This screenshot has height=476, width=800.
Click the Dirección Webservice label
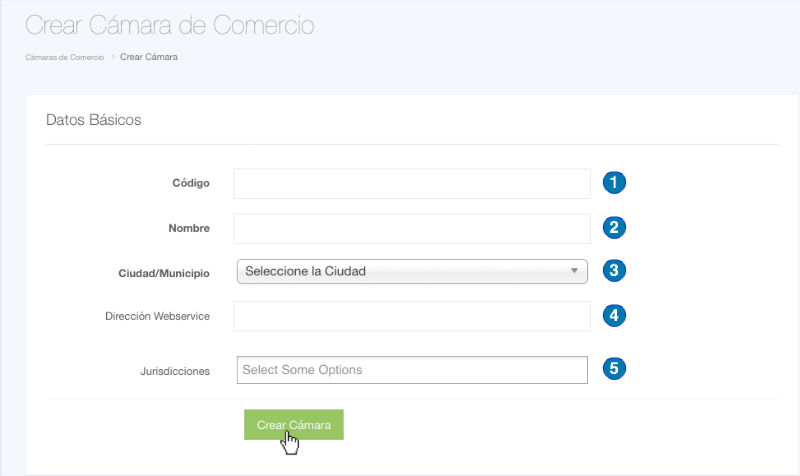coord(157,316)
